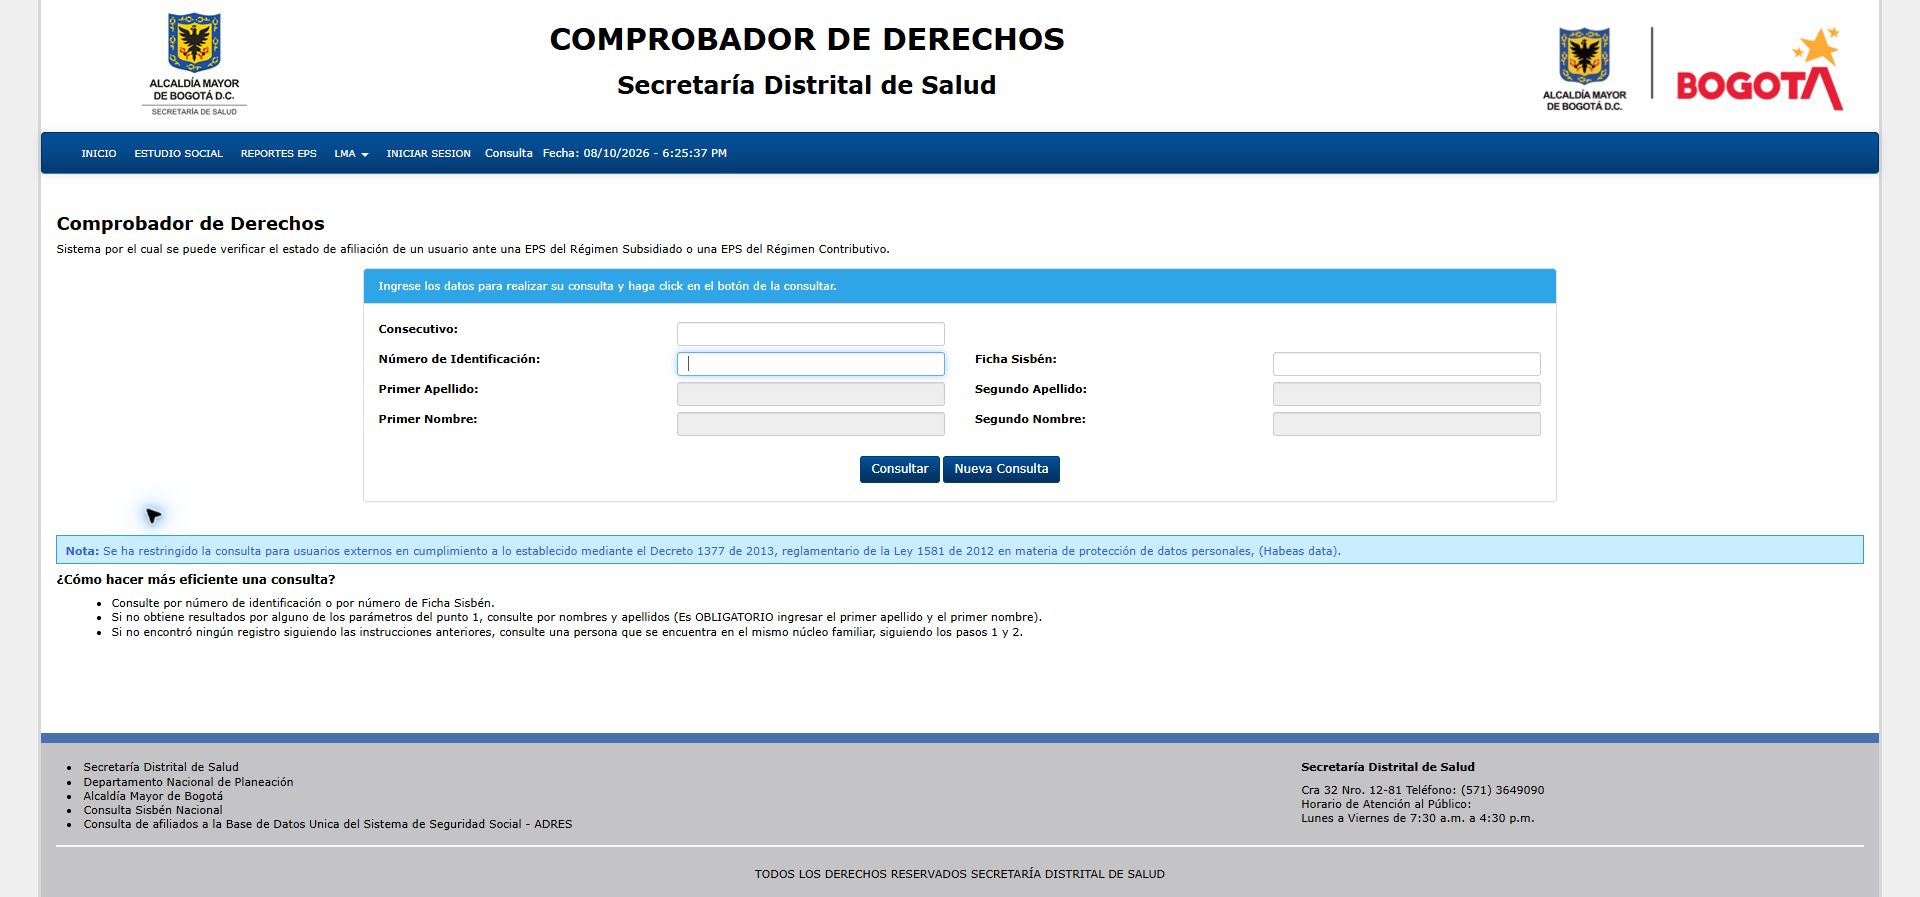
Task: Click the footer phone text (571) 3649090
Action: (x=1502, y=790)
